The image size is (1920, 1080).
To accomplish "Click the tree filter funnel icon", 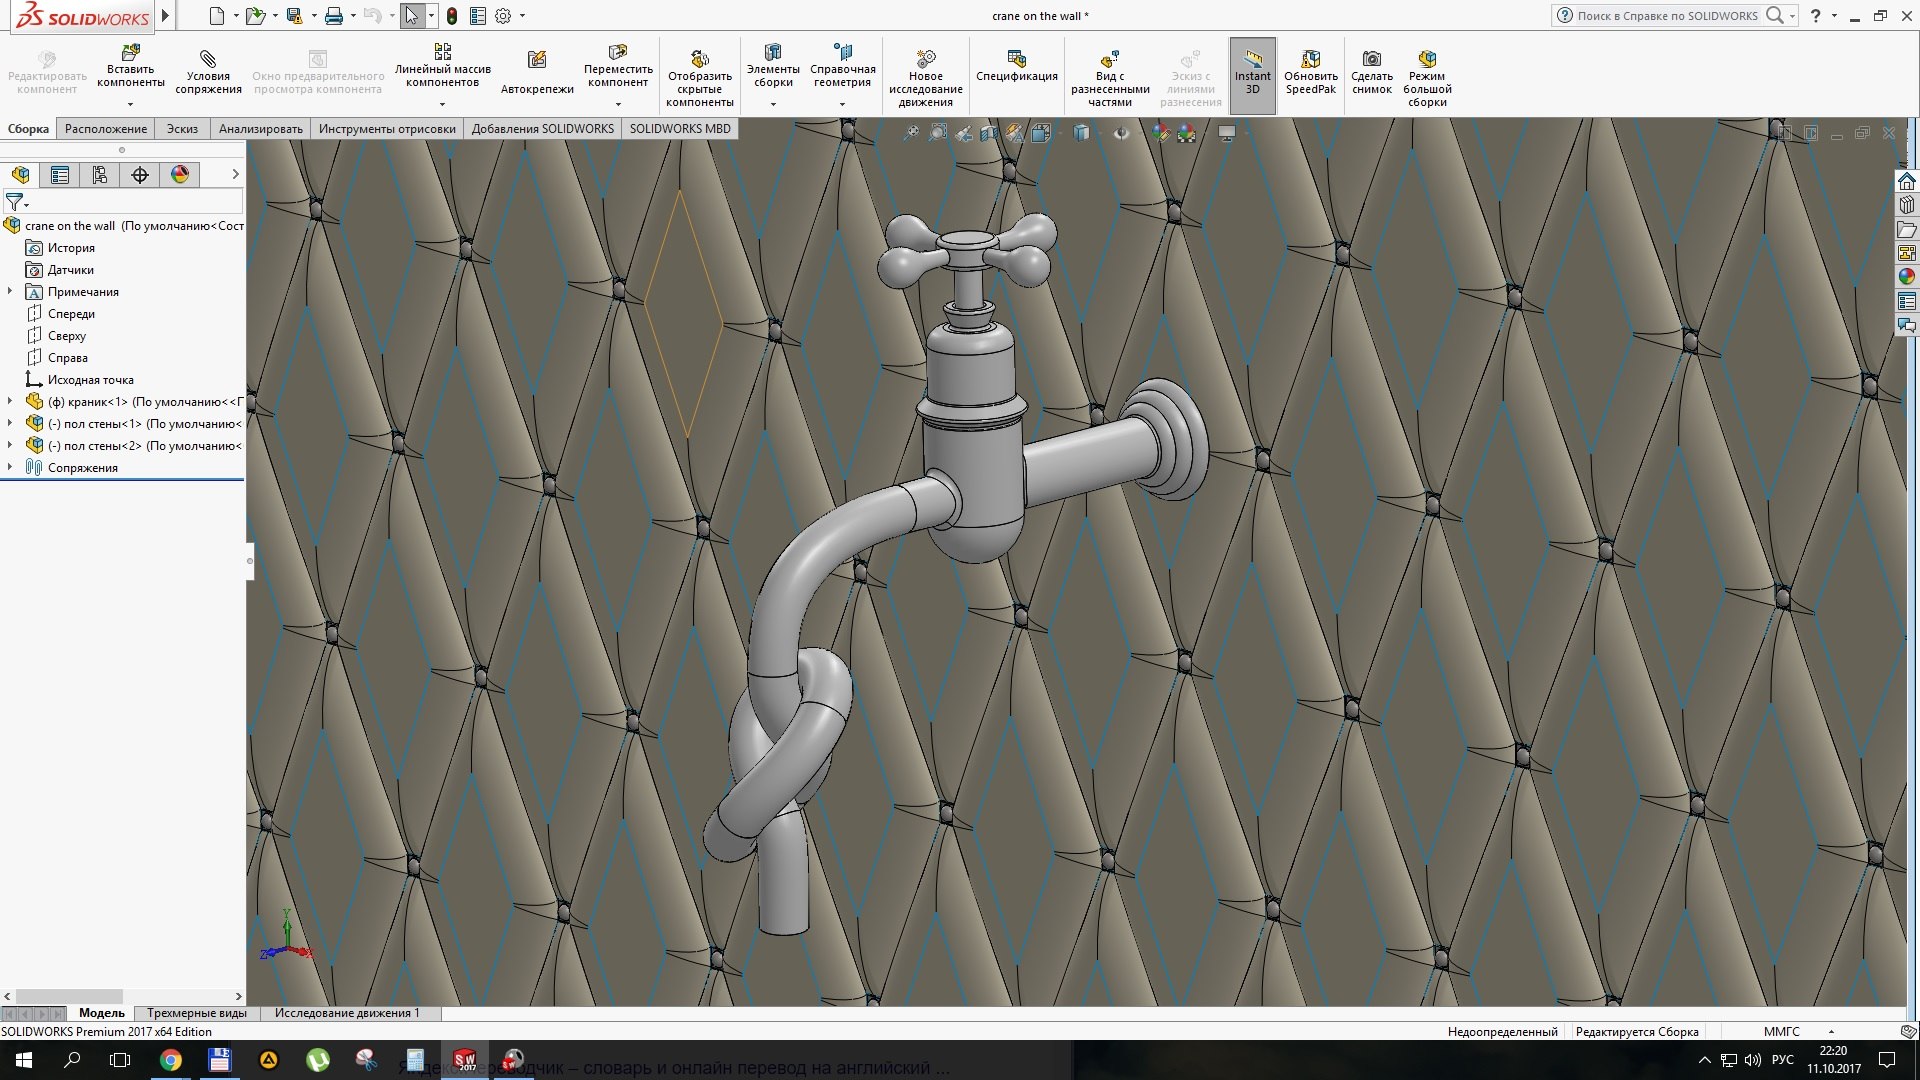I will [15, 203].
